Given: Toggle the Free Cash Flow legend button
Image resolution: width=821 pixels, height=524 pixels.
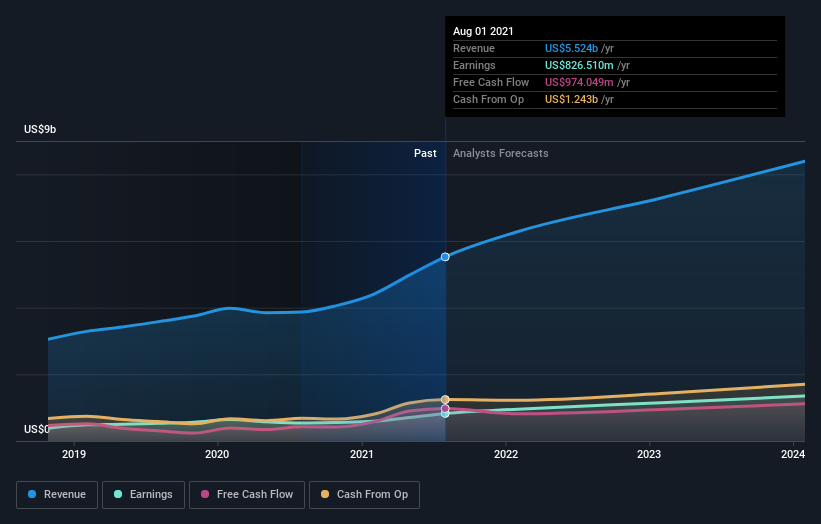Looking at the screenshot, I should (x=247, y=495).
